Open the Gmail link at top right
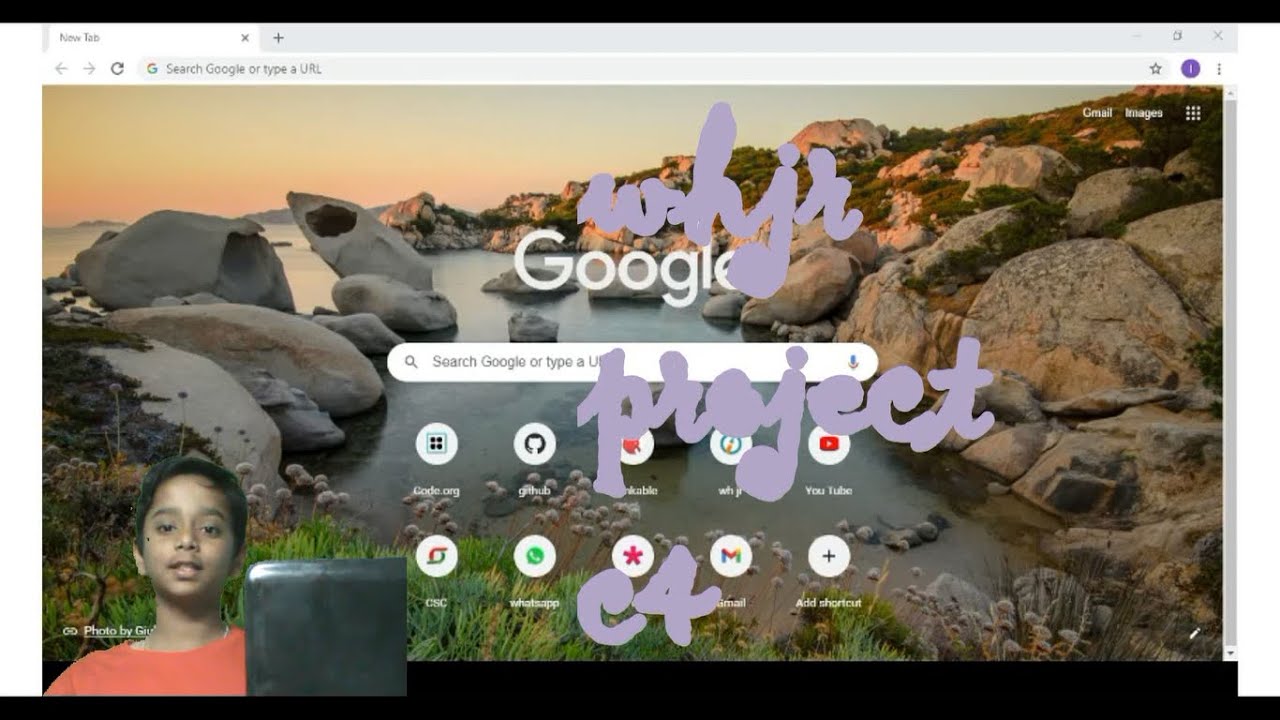This screenshot has width=1280, height=720. tap(1097, 113)
